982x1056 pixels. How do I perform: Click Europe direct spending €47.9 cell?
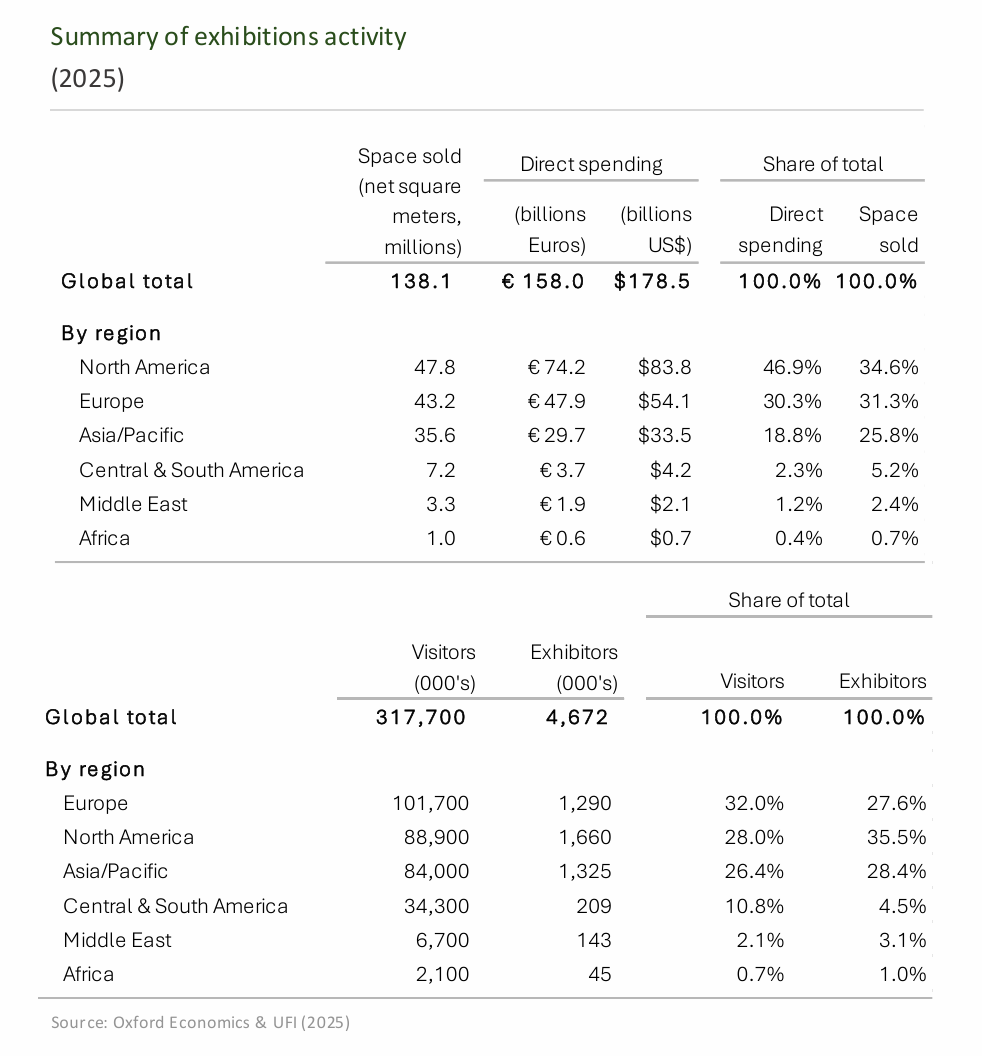coord(556,401)
